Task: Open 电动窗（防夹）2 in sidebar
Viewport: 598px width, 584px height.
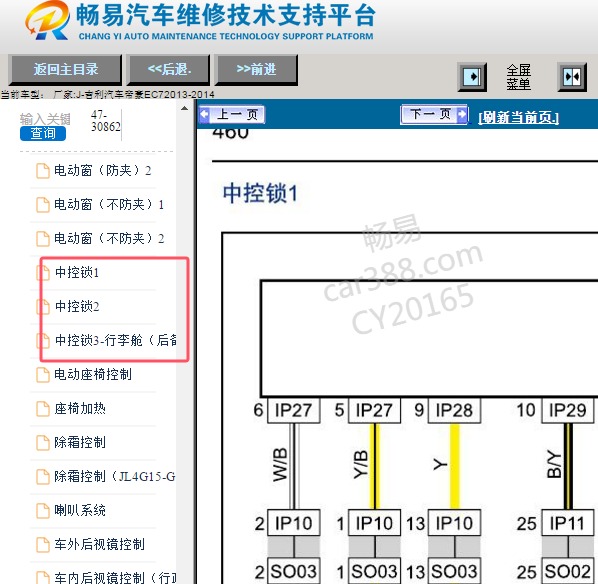Action: [102, 171]
